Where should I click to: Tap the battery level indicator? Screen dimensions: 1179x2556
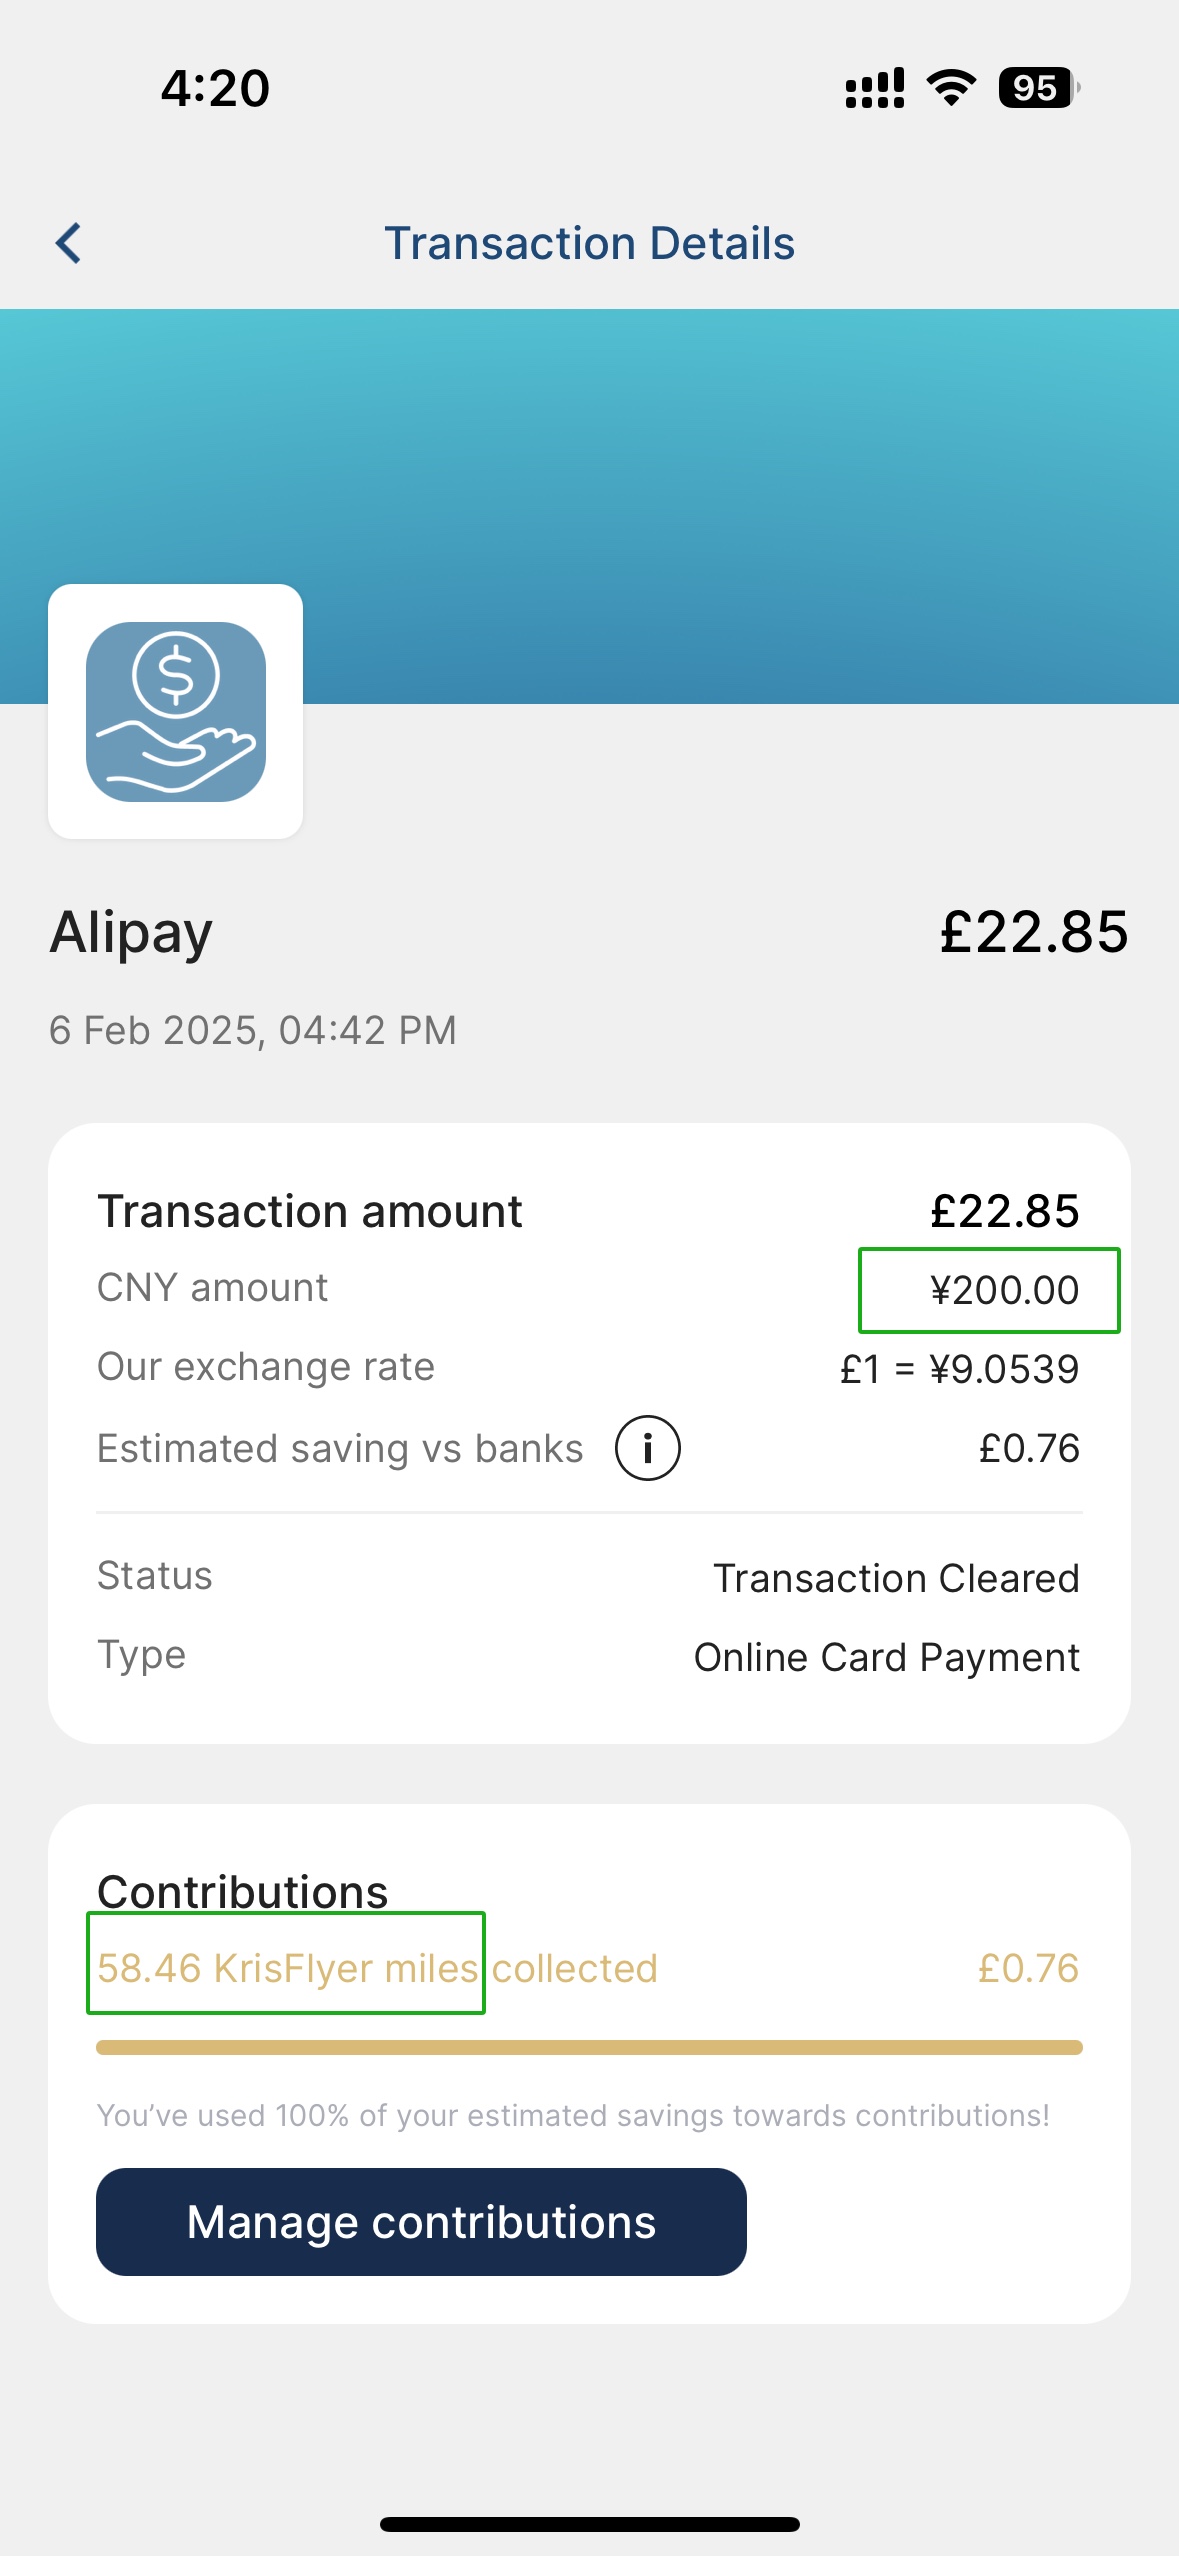tap(1039, 88)
